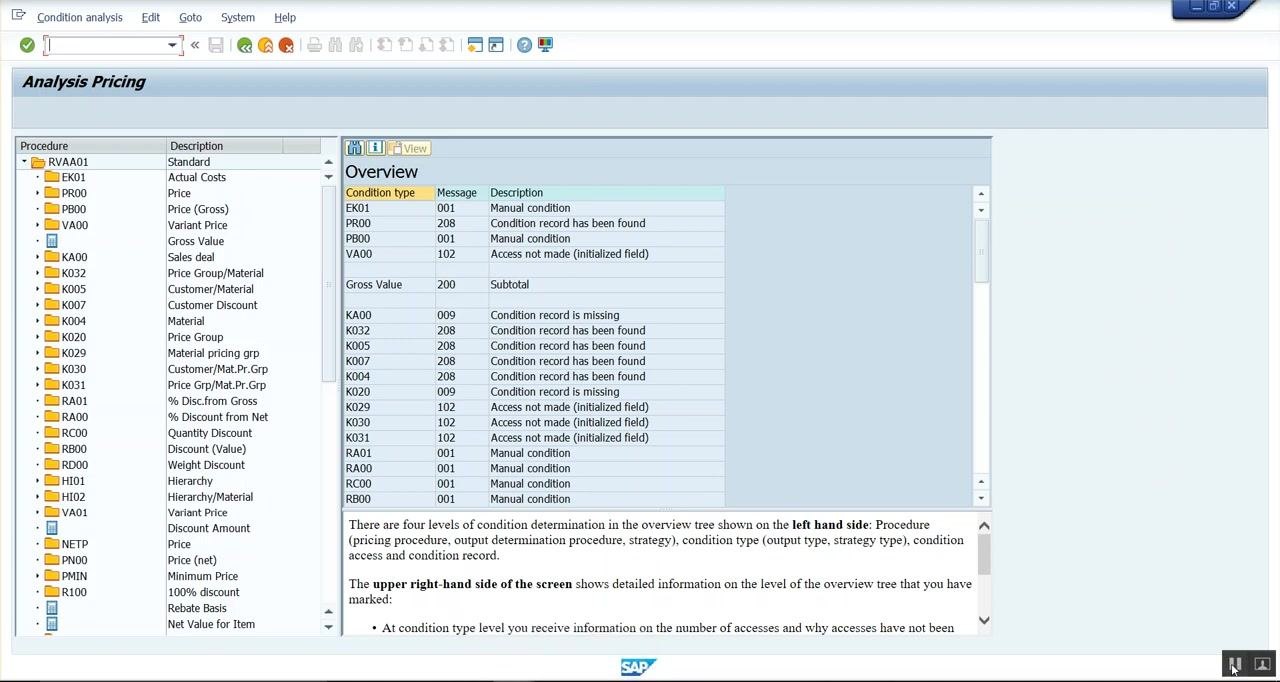This screenshot has width=1280, height=682.
Task: Click the Find icon in Overview panel
Action: (x=354, y=148)
